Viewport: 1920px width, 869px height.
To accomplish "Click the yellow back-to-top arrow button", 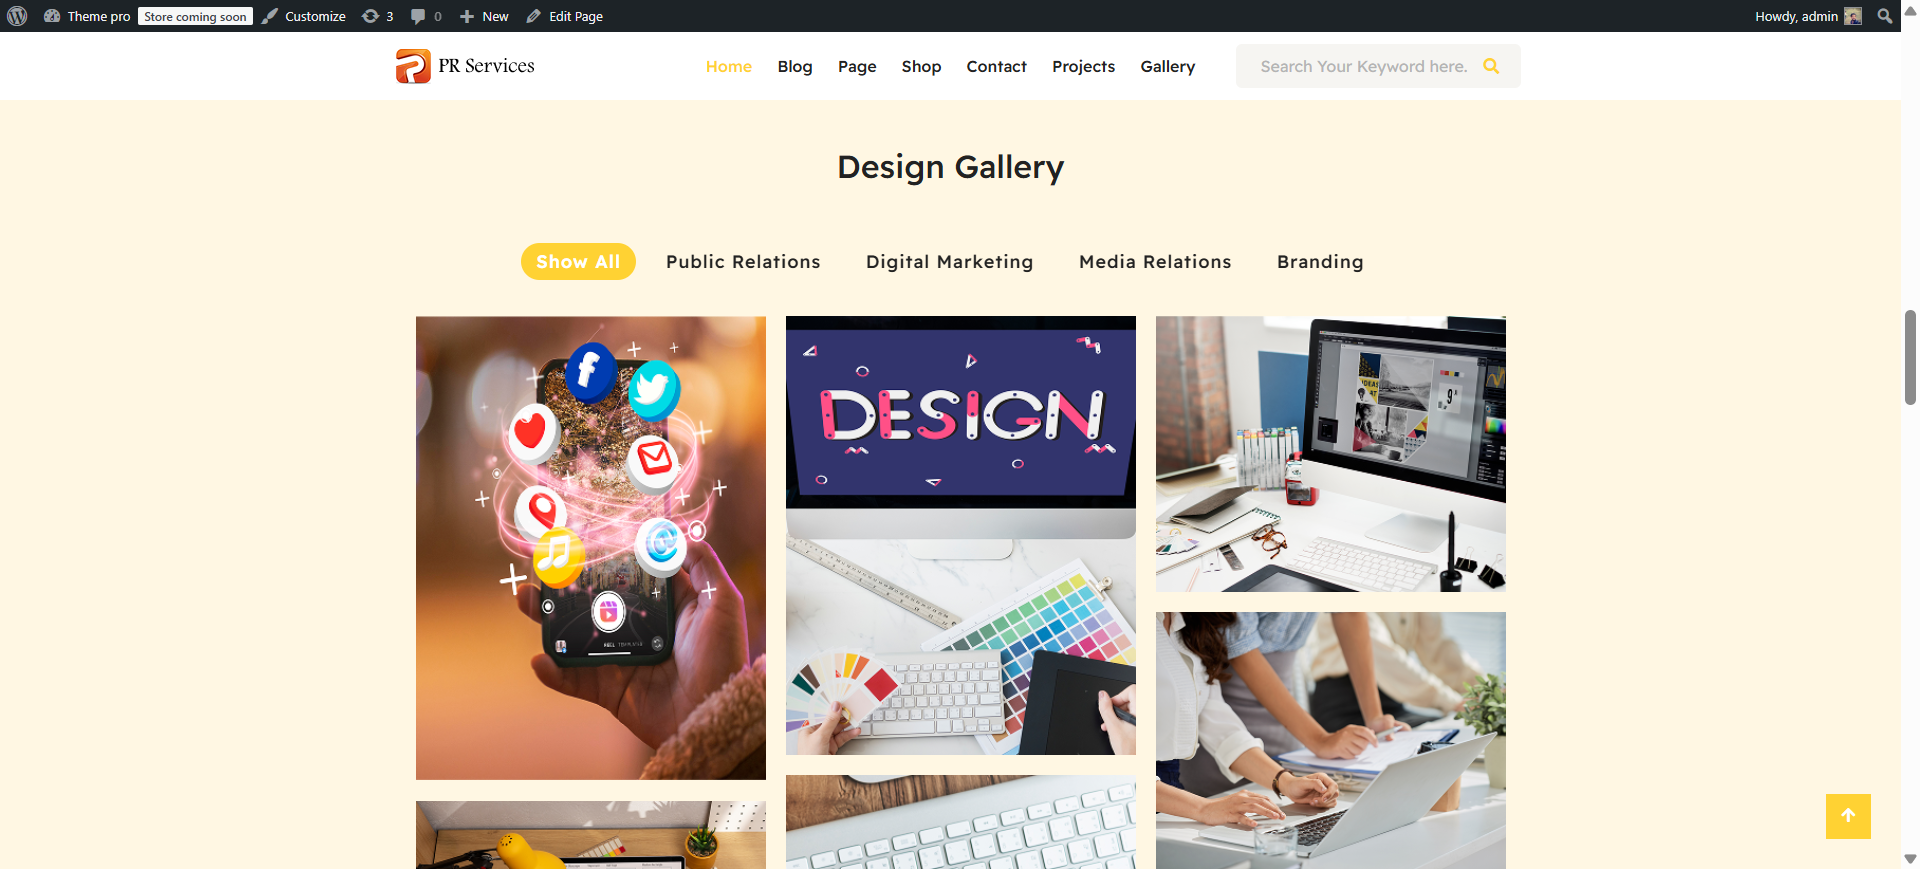I will 1848,816.
